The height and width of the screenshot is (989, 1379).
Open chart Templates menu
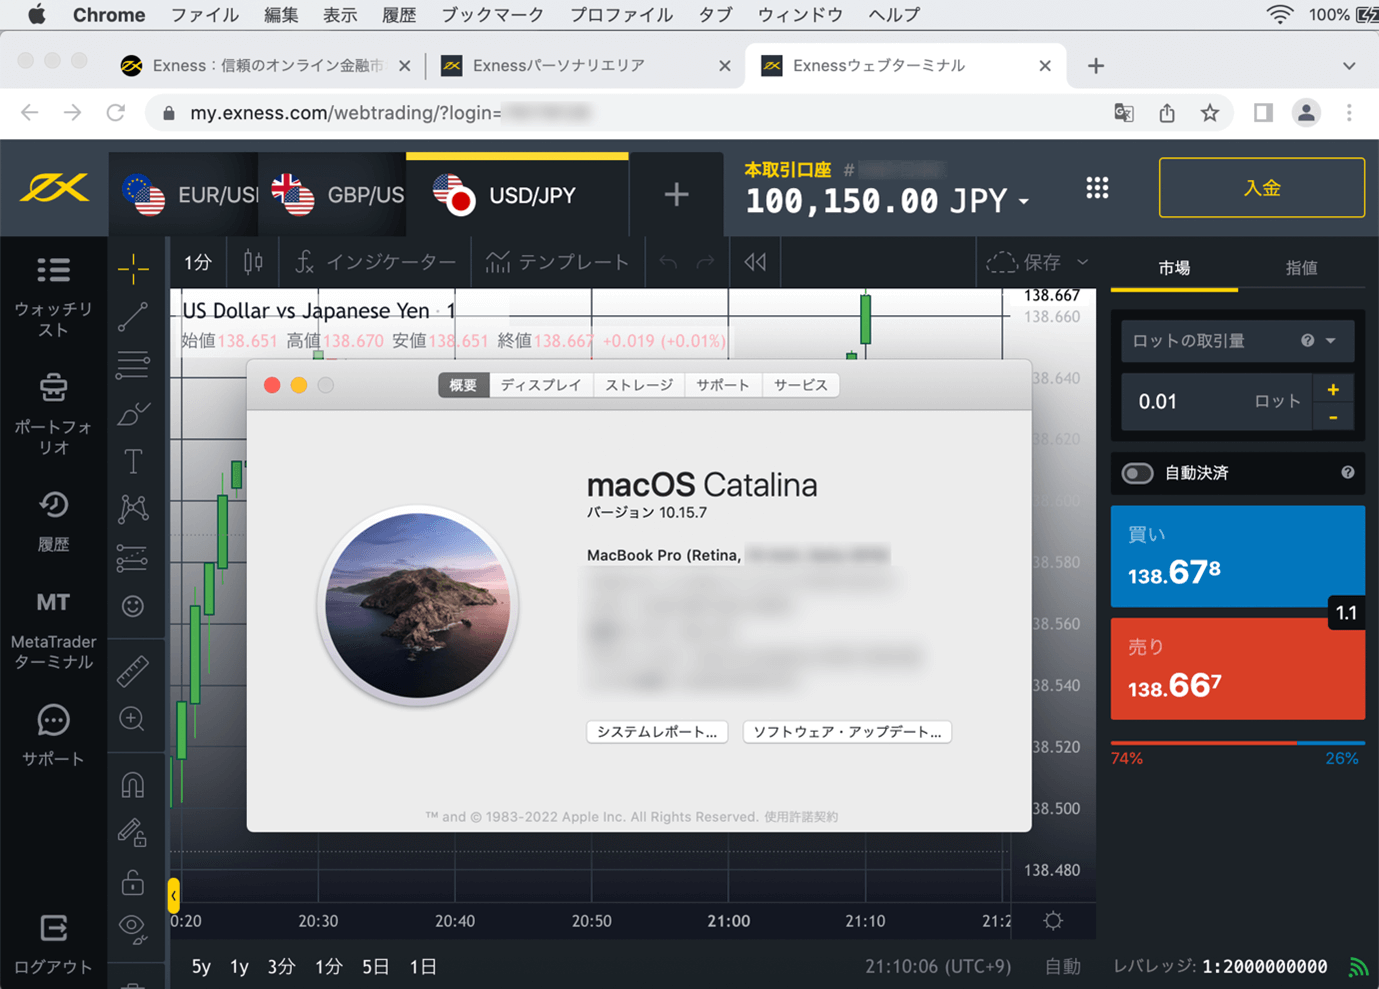point(558,262)
